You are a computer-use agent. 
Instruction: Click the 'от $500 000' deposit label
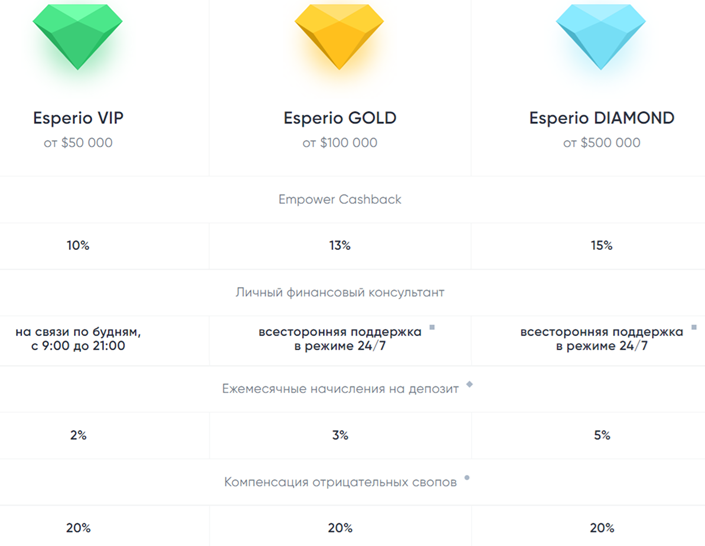click(x=602, y=143)
